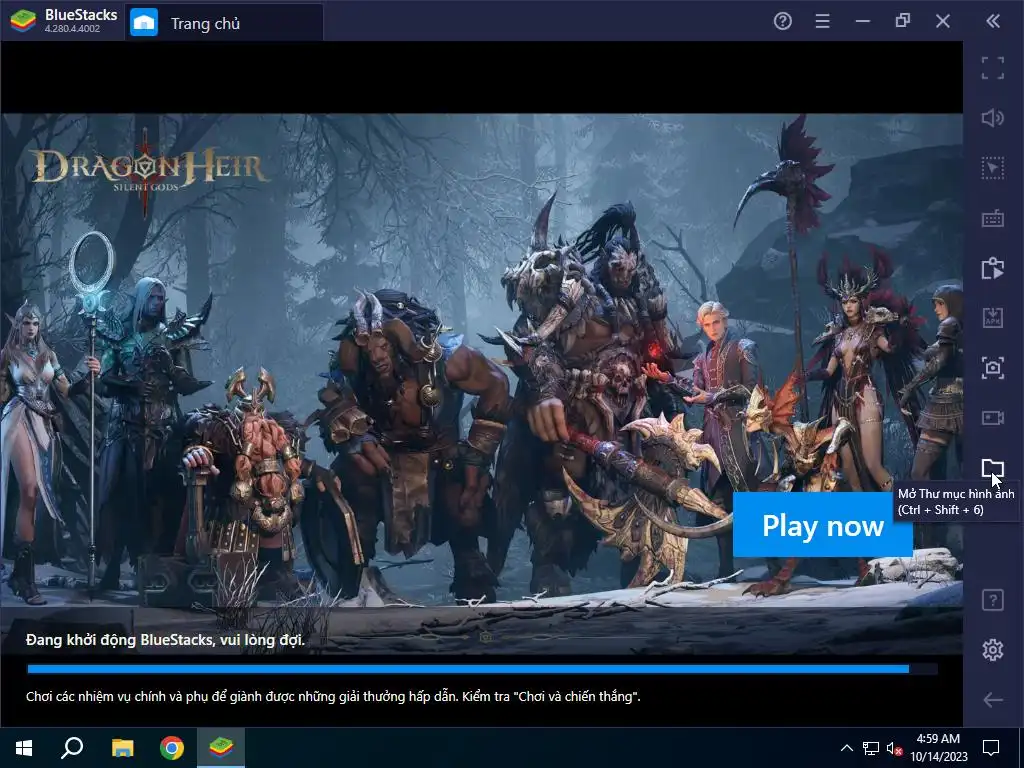
Task: Click the text Đang khởi động BlueStacks
Action: point(165,640)
